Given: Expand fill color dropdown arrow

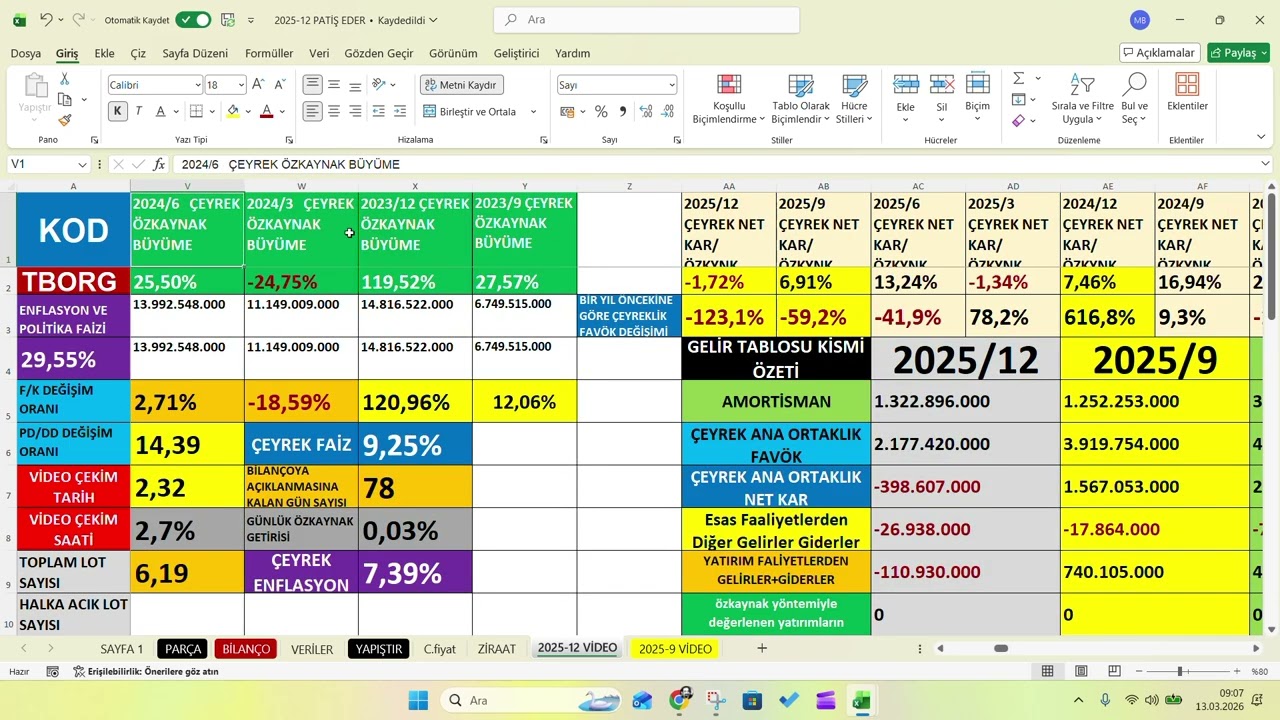Looking at the screenshot, I should pos(249,111).
